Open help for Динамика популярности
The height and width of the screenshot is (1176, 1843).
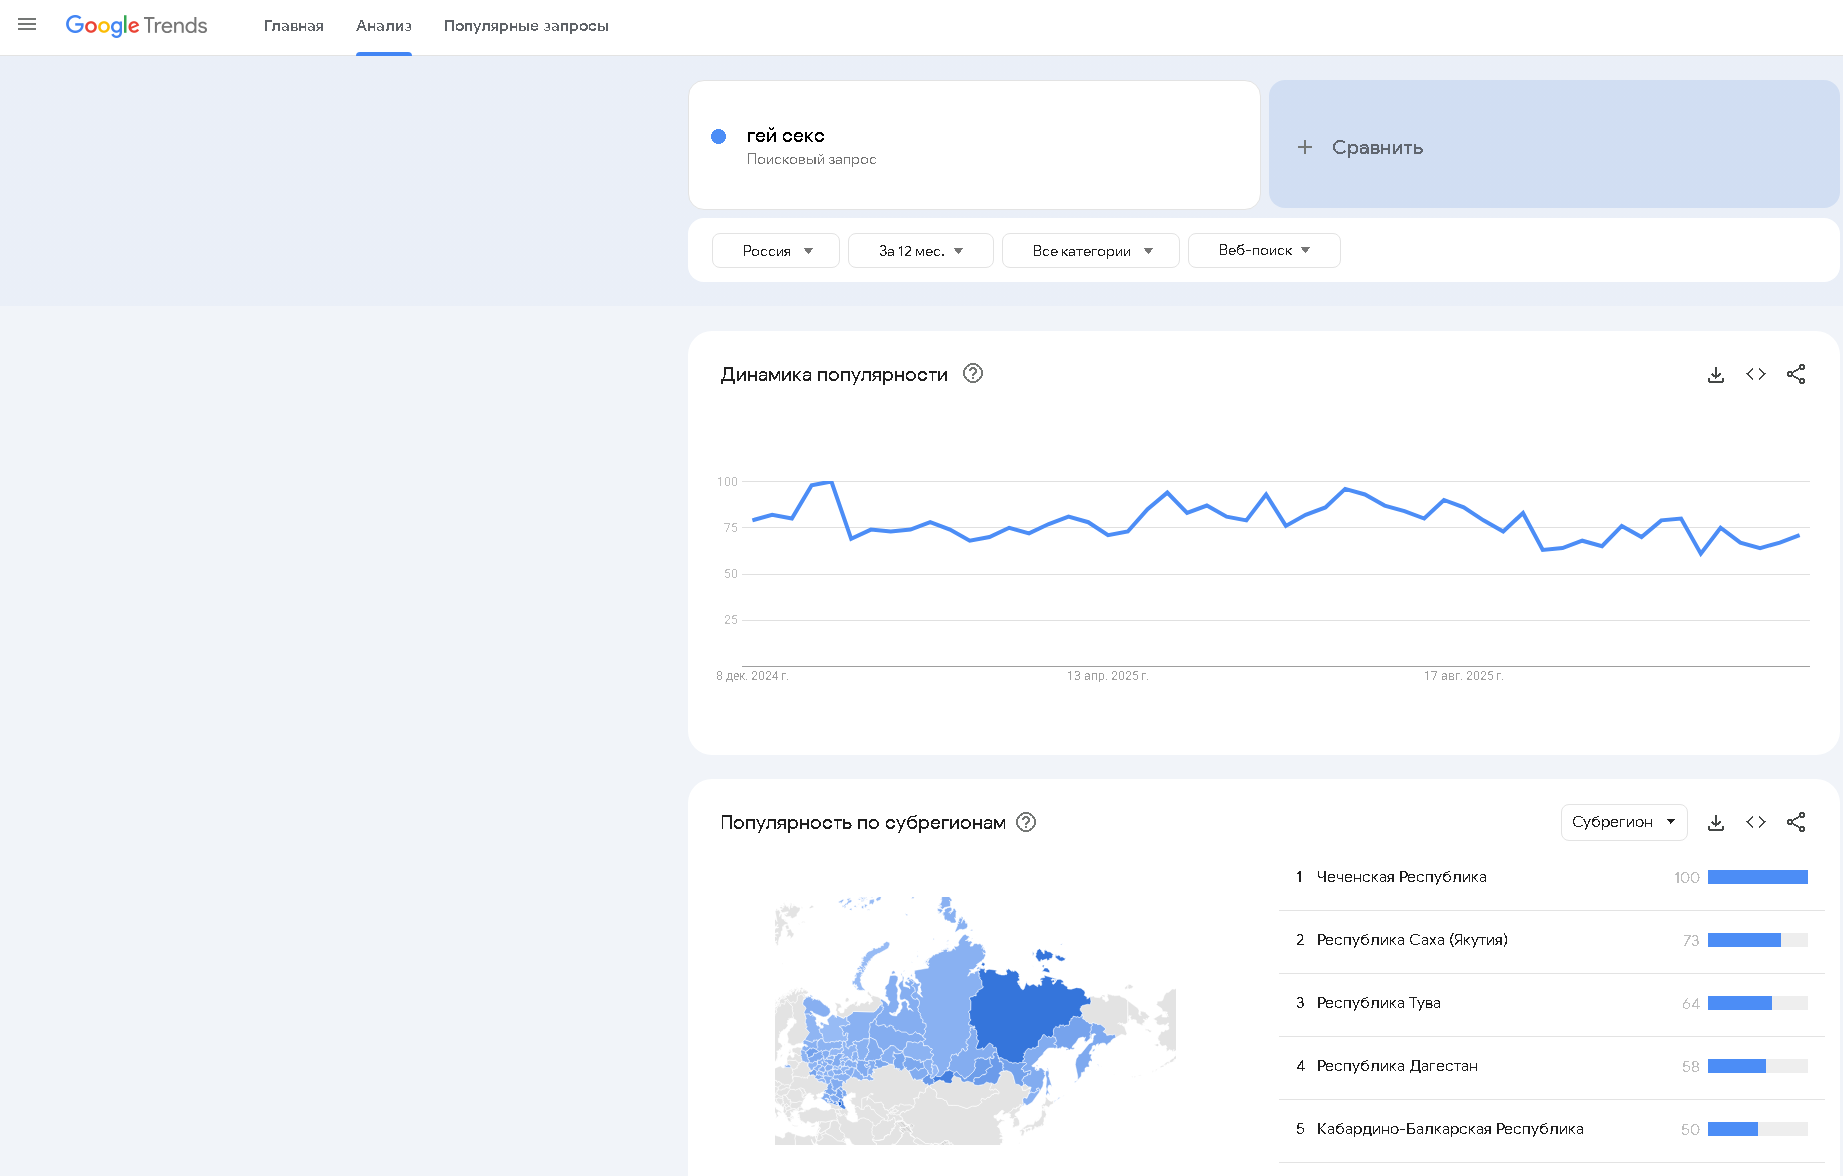pyautogui.click(x=972, y=373)
